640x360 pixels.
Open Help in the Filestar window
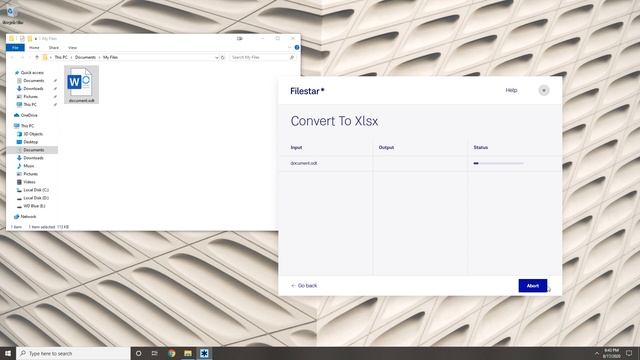coord(511,90)
